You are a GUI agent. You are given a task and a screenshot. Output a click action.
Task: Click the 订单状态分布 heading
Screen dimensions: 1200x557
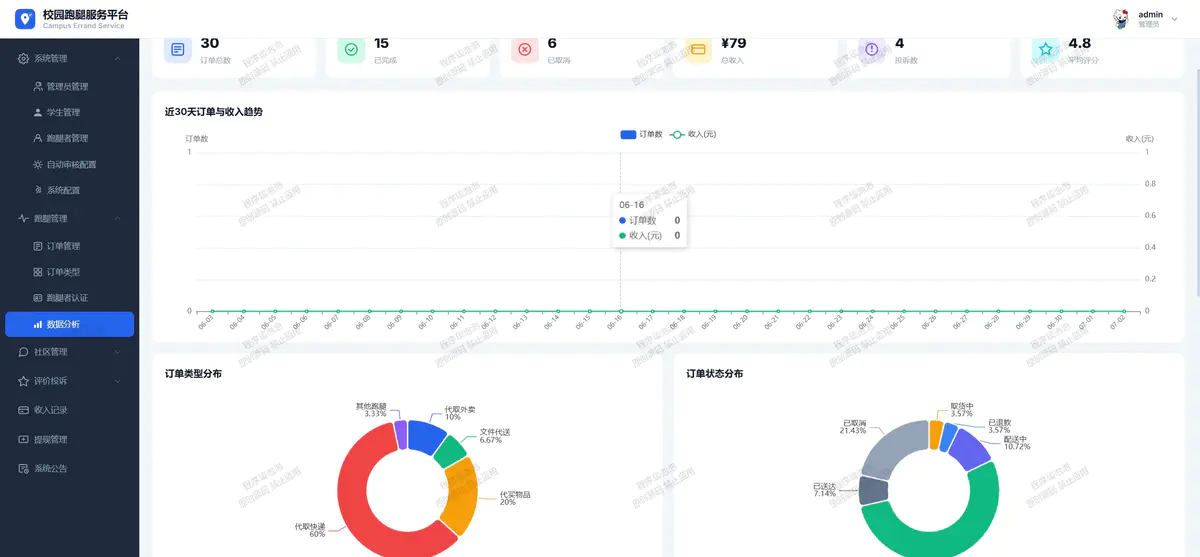click(x=714, y=374)
